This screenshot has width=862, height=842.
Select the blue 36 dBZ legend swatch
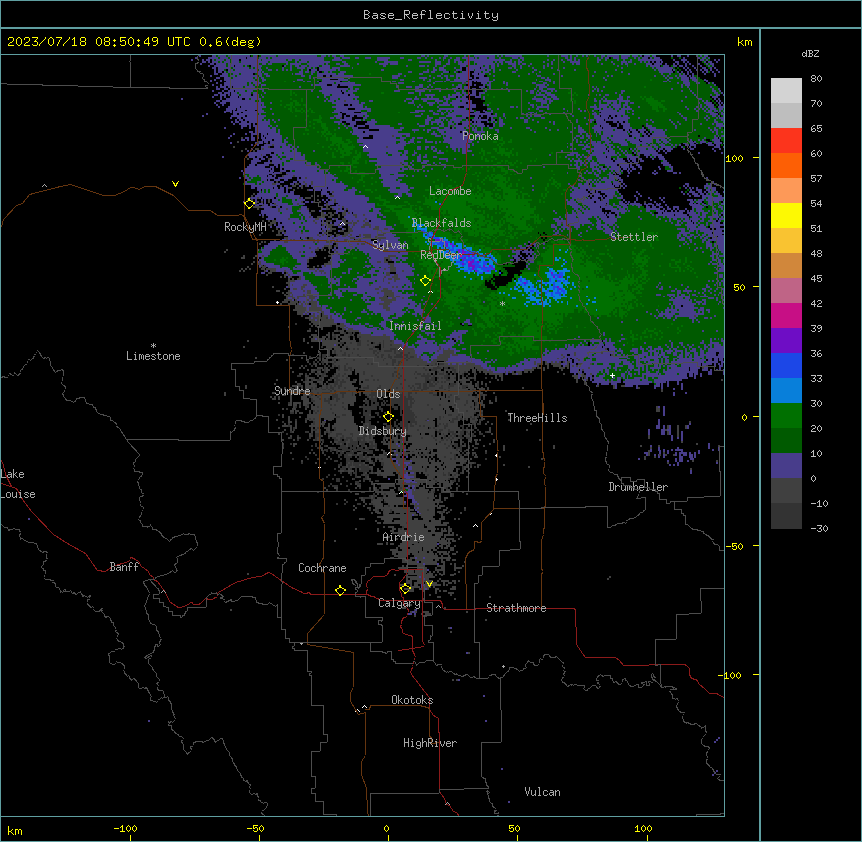coord(786,365)
